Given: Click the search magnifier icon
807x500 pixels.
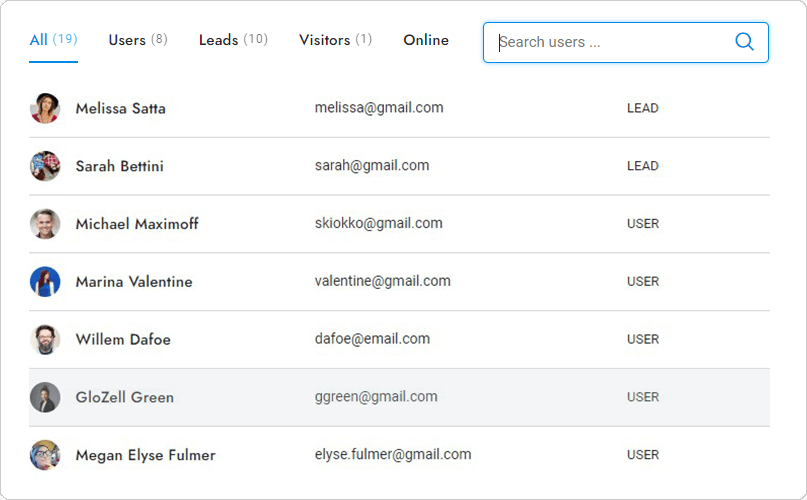Looking at the screenshot, I should pos(744,42).
